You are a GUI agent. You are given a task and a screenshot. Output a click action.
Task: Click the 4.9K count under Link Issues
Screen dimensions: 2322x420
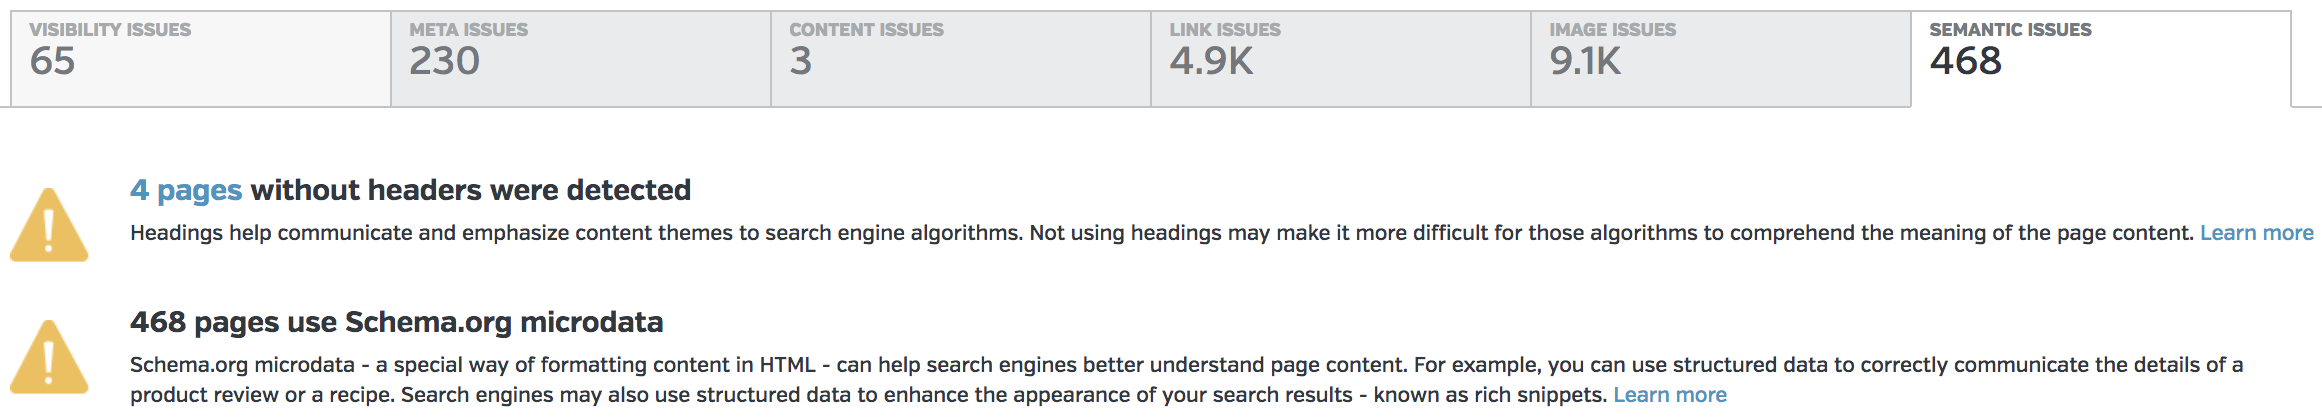(x=1211, y=62)
